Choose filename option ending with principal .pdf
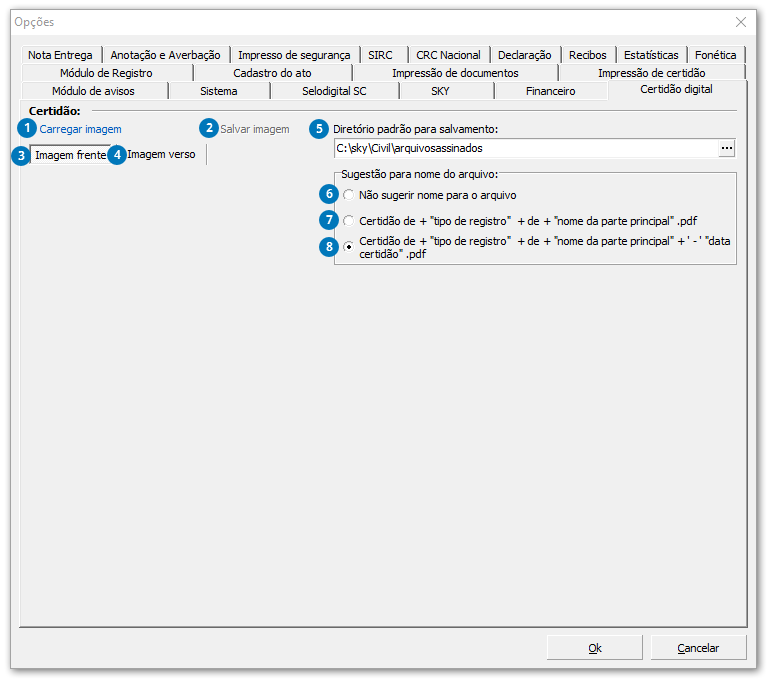Screen dimensions: 770x682 pos(521,221)
